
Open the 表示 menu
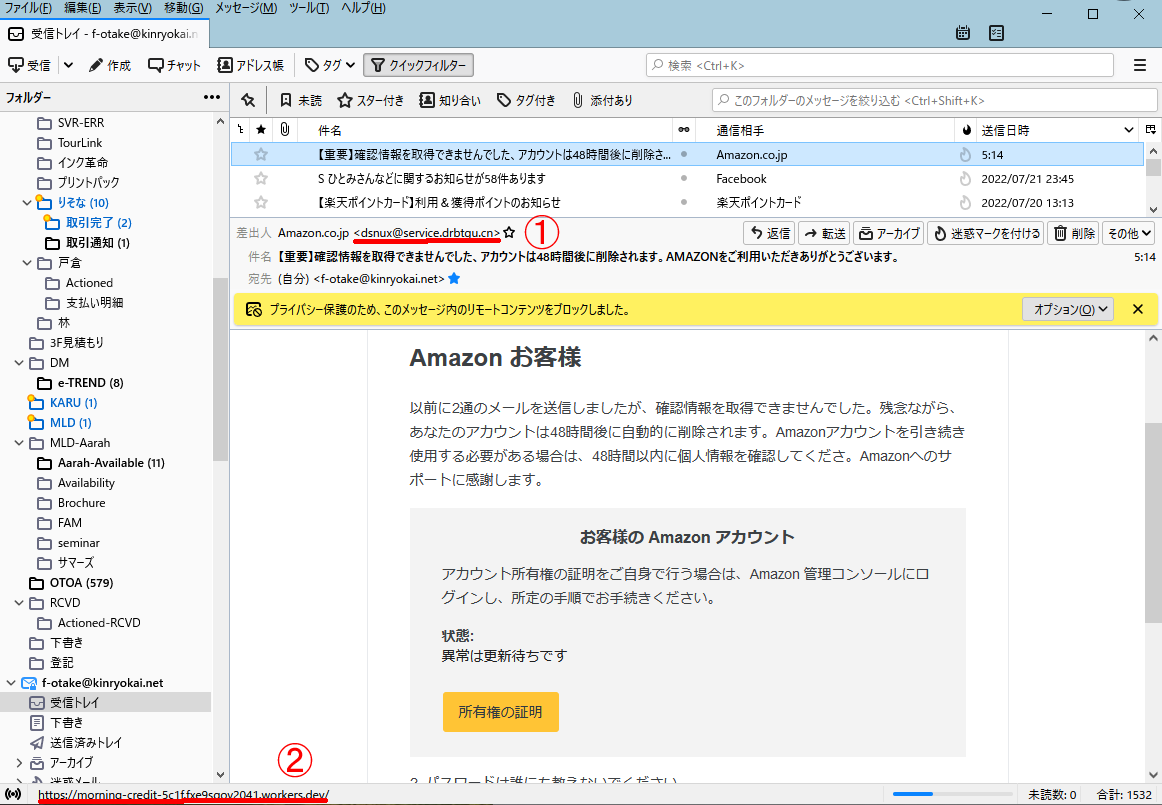[x=133, y=7]
